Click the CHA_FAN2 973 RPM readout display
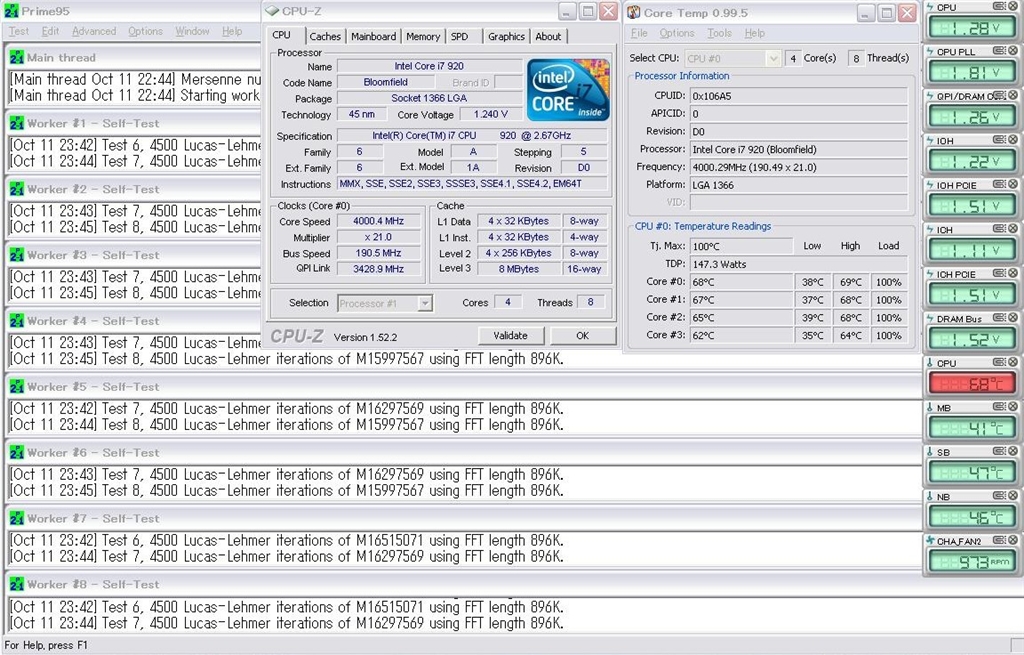 (972, 562)
